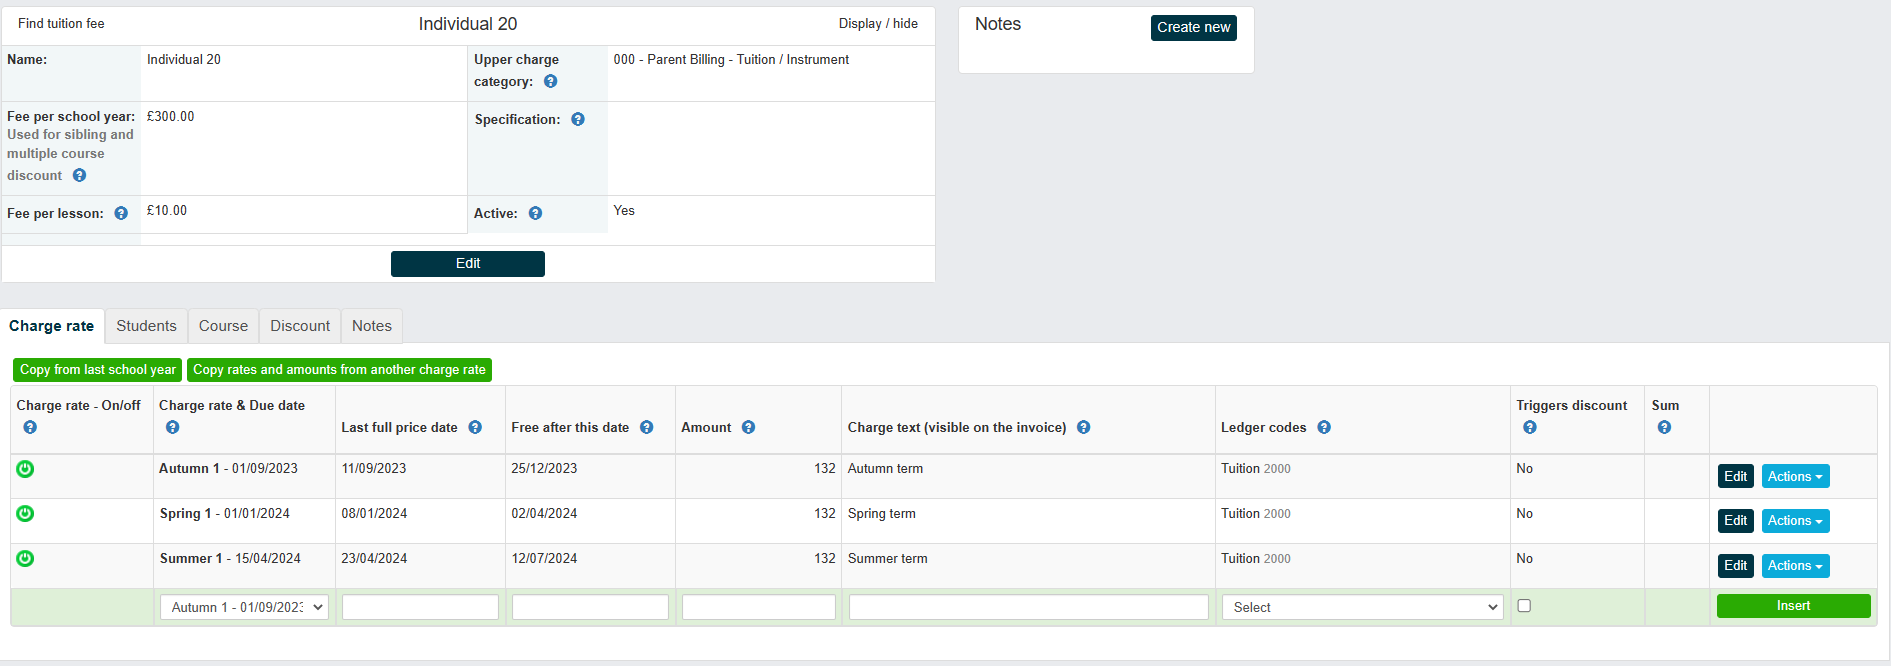Click help icon next to Active label
1891x666 pixels.
tap(535, 213)
